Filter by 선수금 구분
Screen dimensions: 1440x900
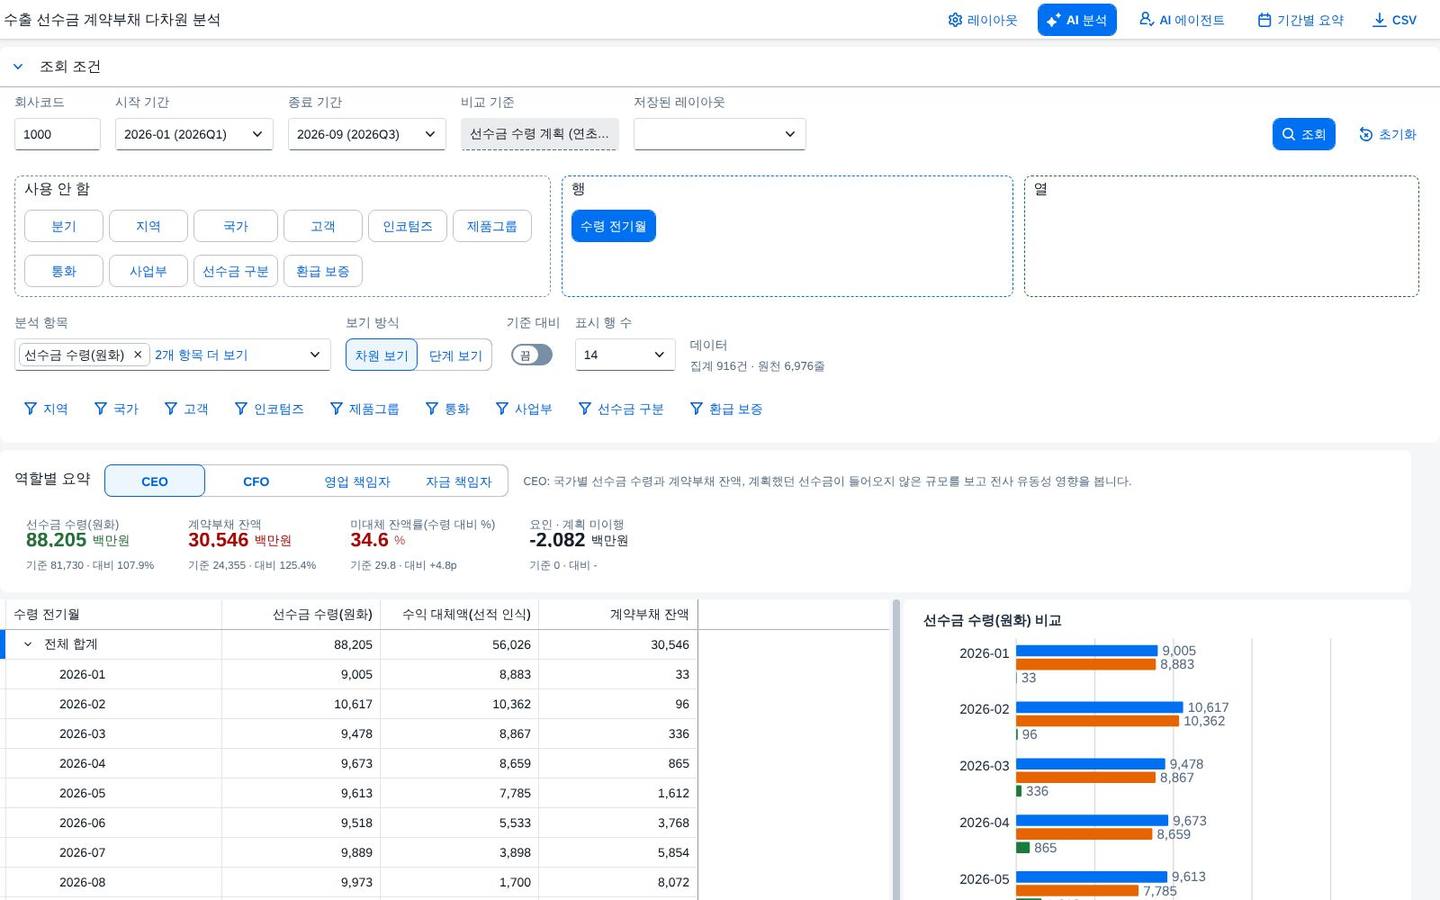[x=621, y=409]
